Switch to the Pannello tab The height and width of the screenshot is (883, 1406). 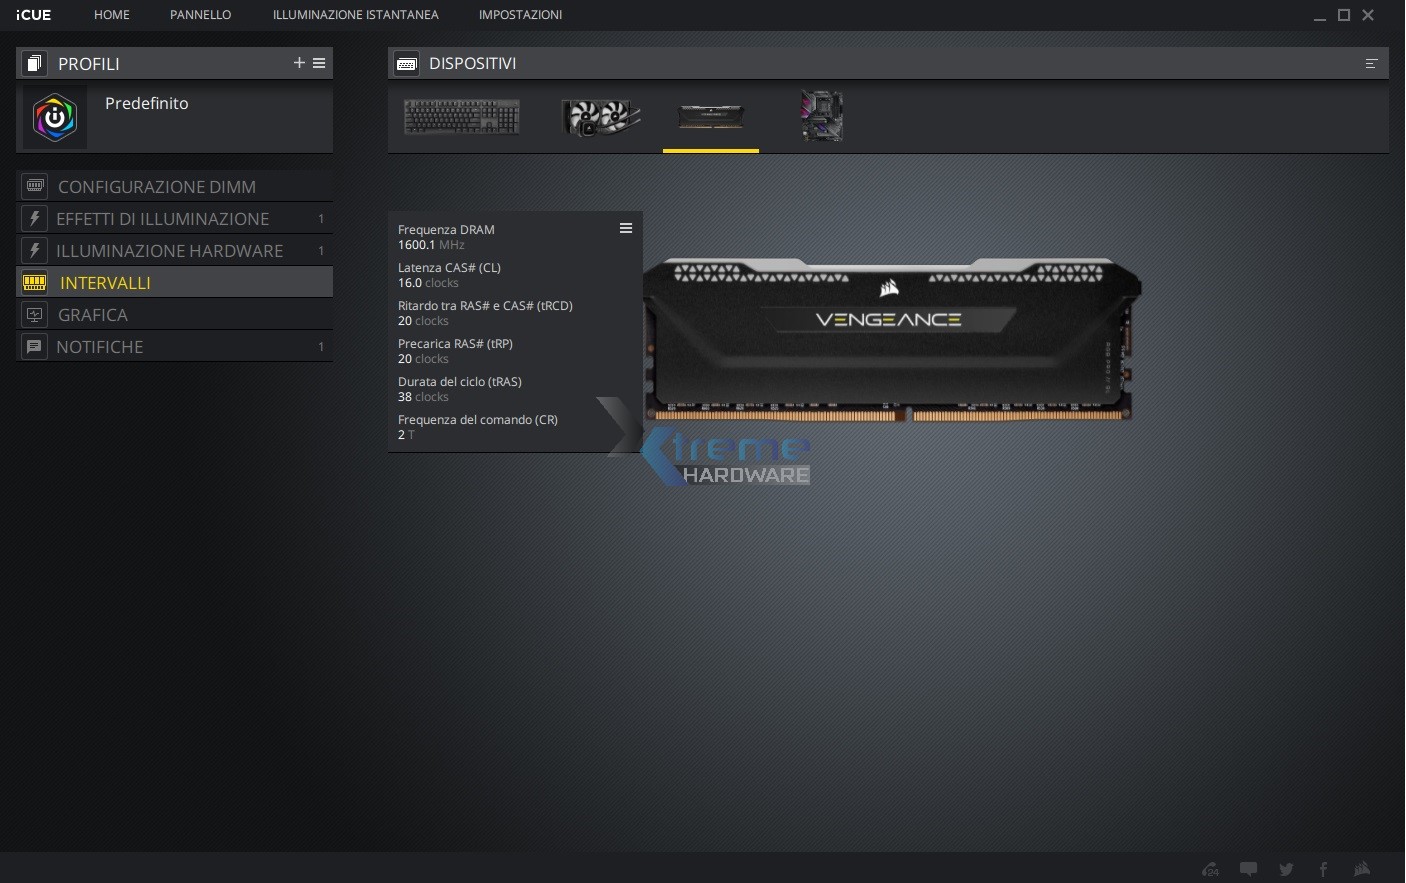[200, 15]
